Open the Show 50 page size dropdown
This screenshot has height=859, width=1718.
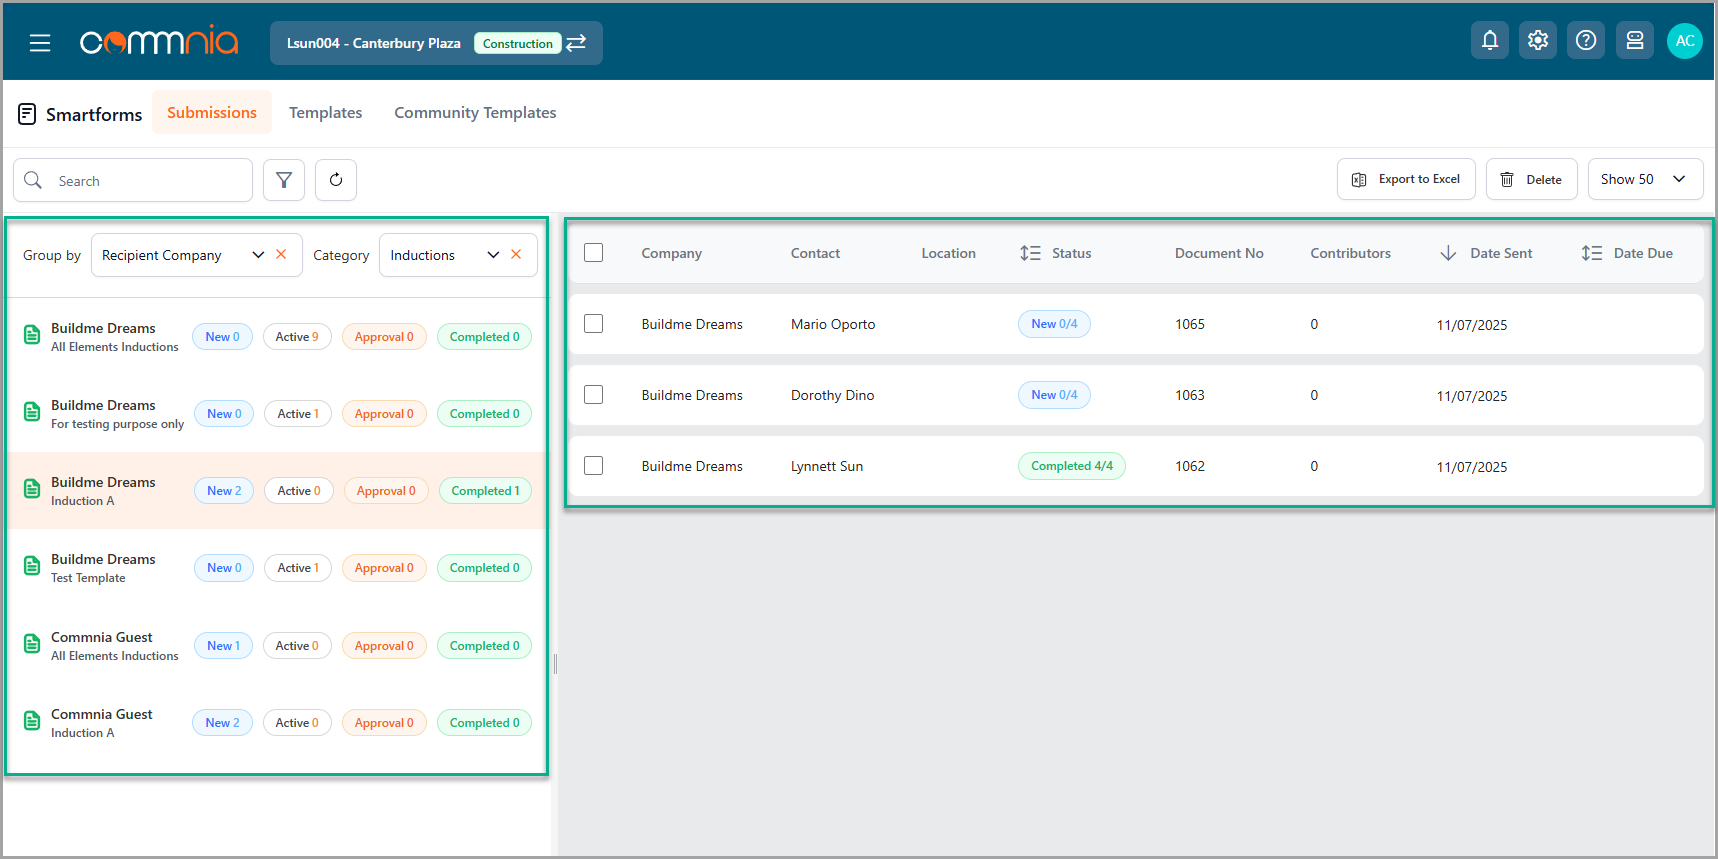click(x=1645, y=179)
